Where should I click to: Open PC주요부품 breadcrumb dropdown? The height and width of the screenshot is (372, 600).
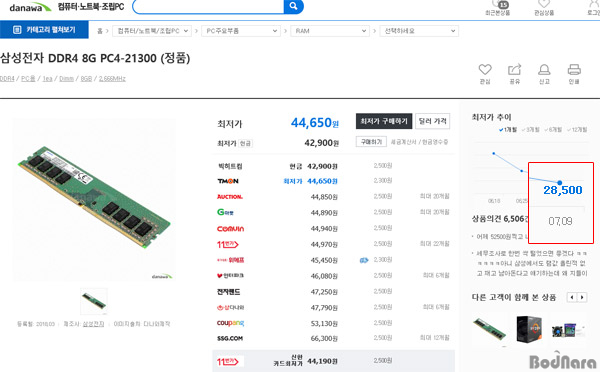click(241, 31)
